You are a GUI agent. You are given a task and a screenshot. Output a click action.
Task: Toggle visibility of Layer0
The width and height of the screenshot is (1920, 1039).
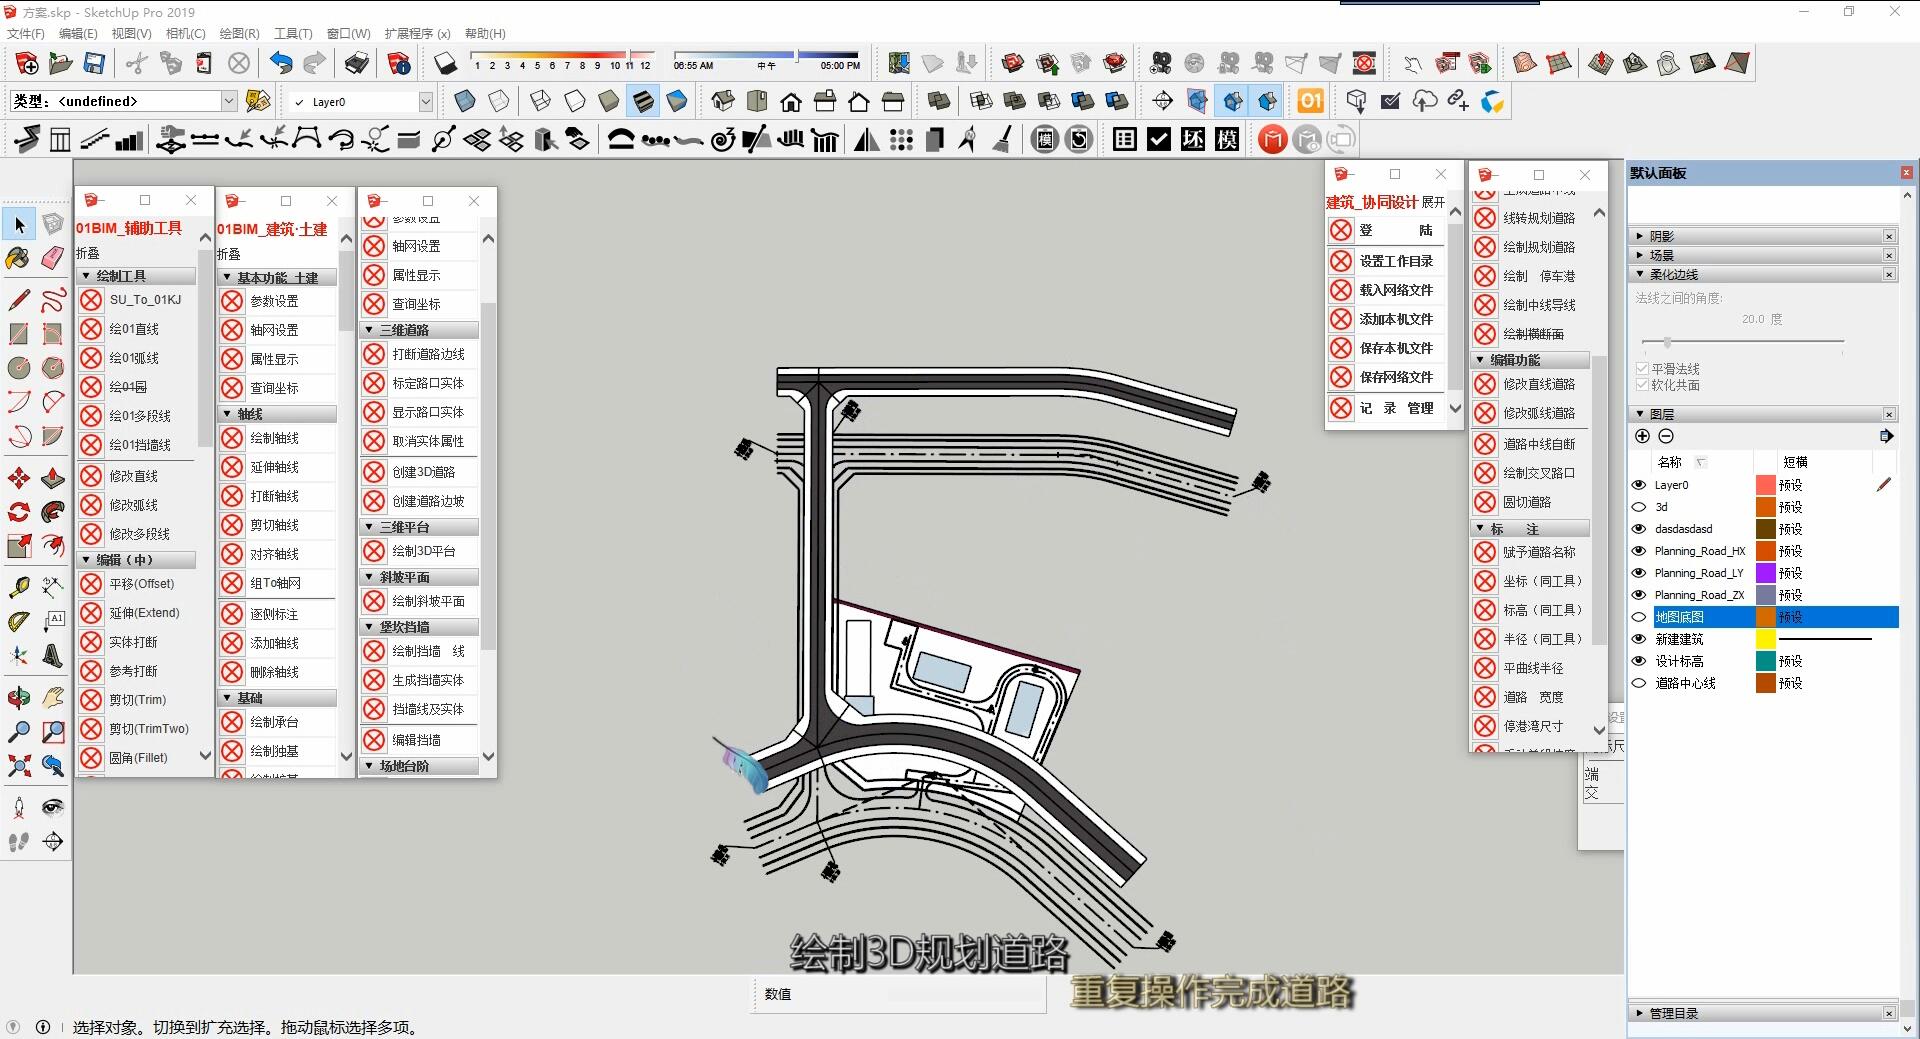tap(1639, 485)
